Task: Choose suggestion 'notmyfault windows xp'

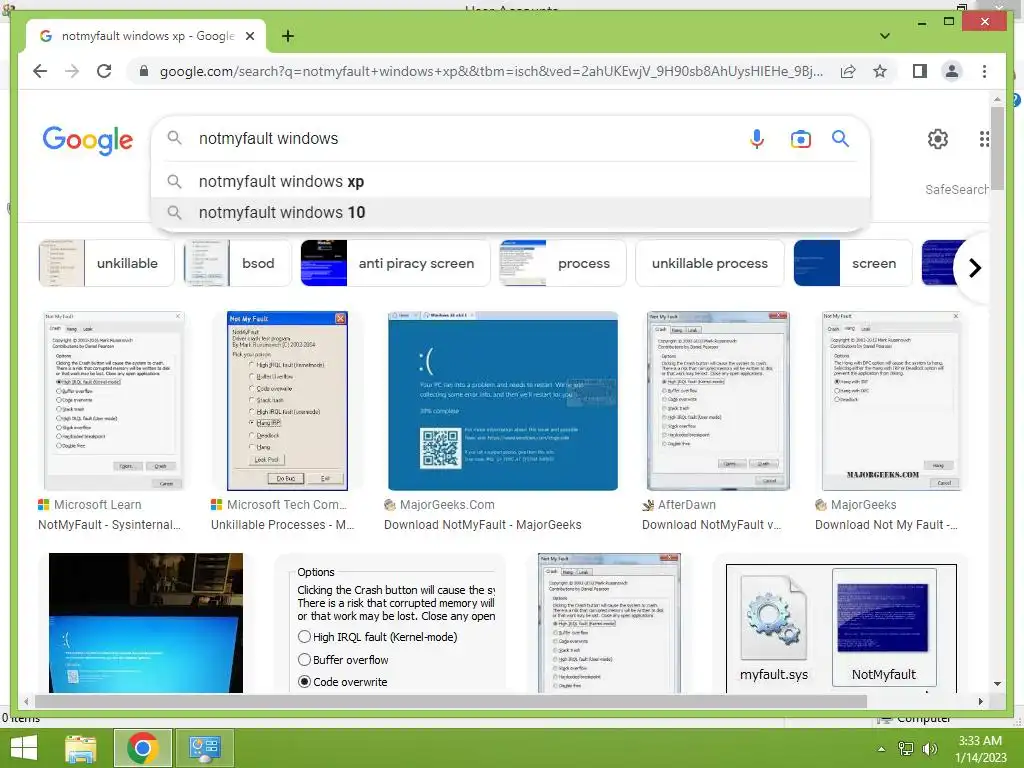Action: coord(510,182)
